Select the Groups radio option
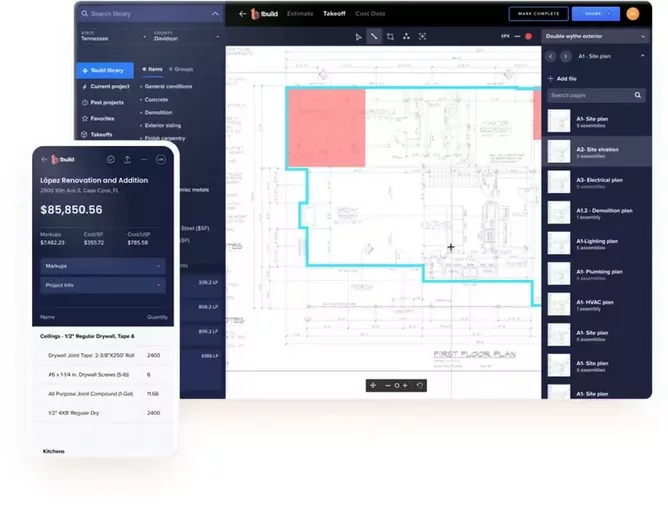The height and width of the screenshot is (505, 668). (181, 69)
